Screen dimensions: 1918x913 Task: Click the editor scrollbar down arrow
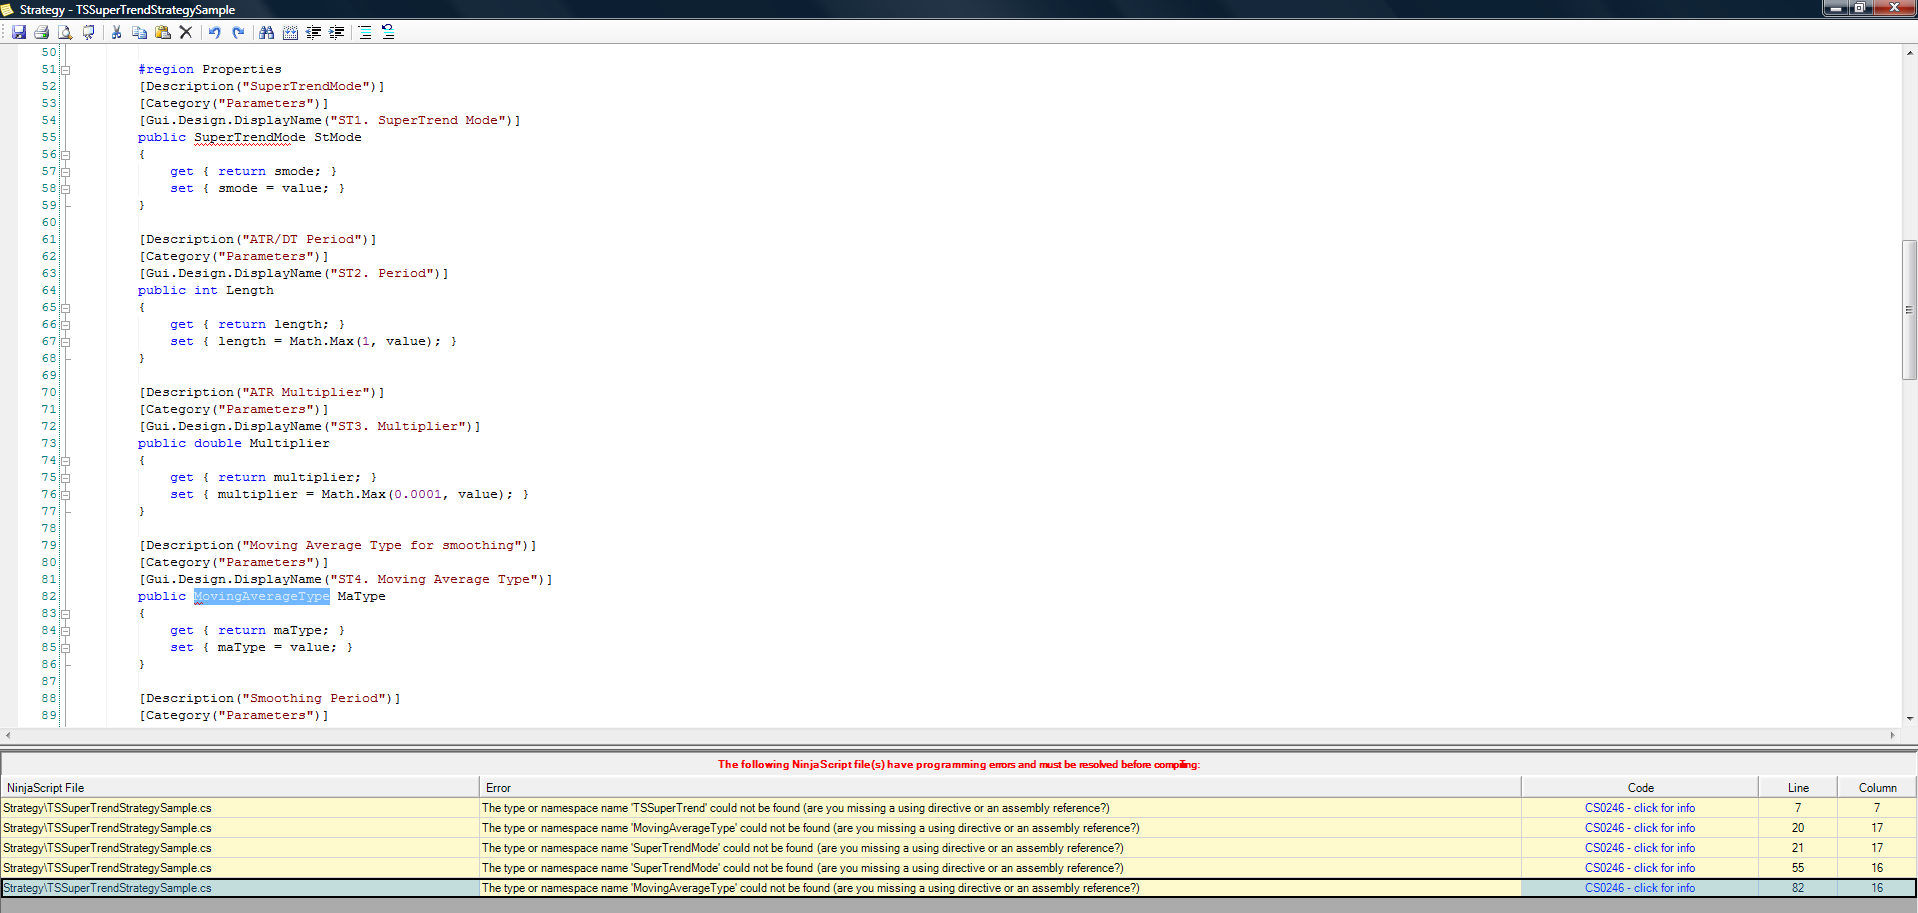pyautogui.click(x=1909, y=719)
